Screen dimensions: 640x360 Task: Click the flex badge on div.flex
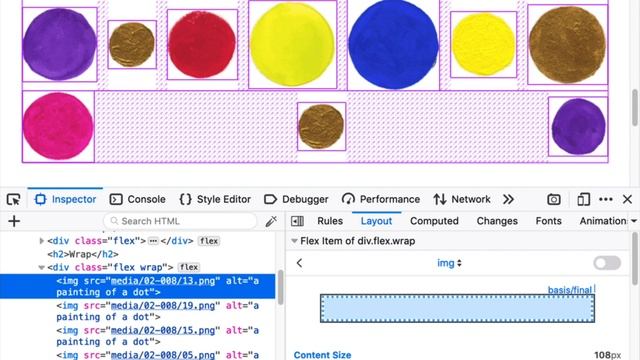[209, 241]
